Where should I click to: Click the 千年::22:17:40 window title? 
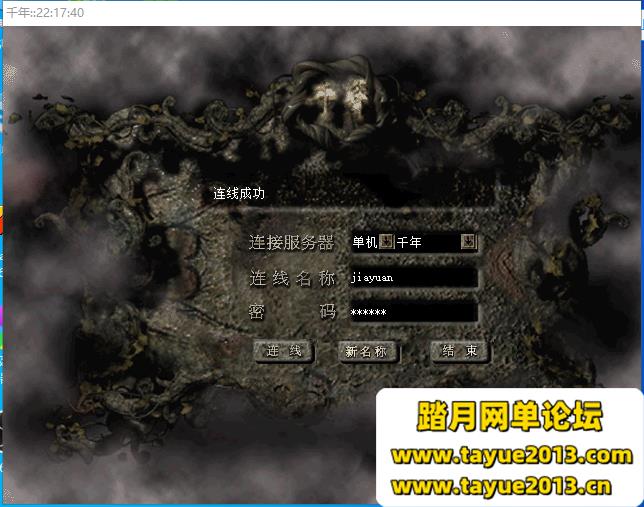[45, 13]
